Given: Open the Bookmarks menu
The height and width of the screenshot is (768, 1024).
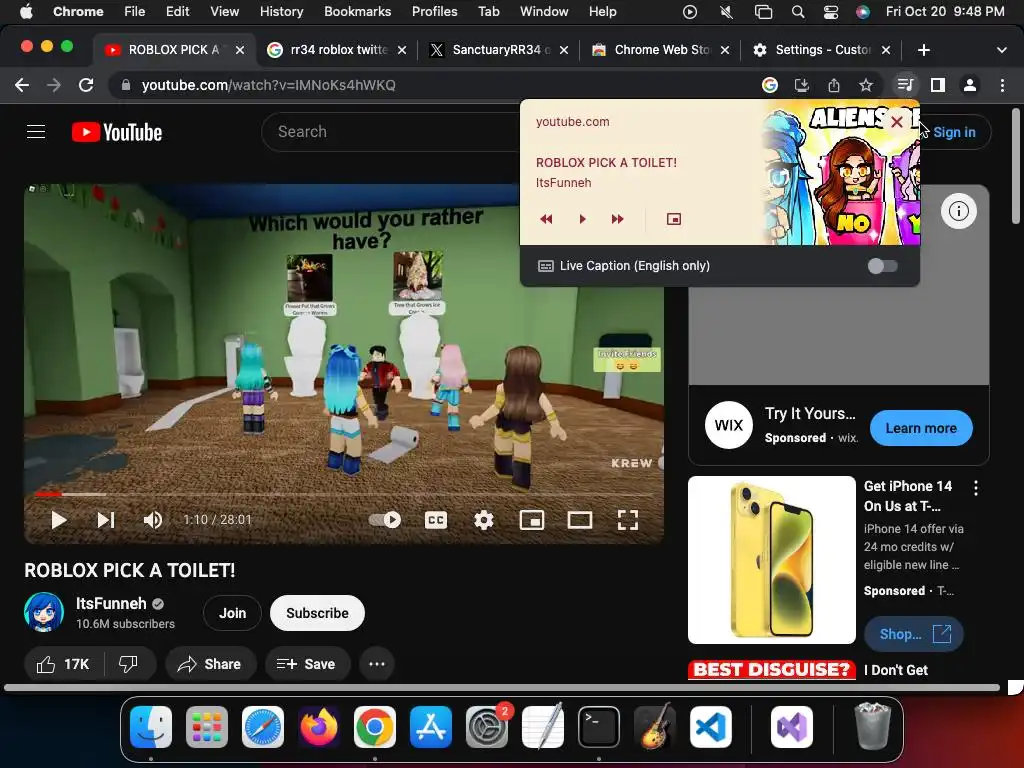Looking at the screenshot, I should click(357, 12).
